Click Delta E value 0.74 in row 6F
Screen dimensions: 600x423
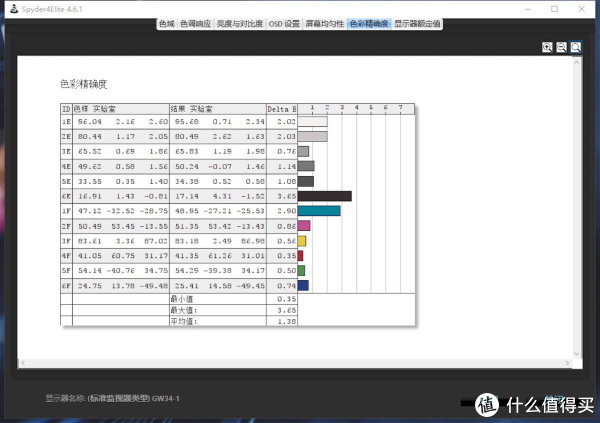coord(287,286)
